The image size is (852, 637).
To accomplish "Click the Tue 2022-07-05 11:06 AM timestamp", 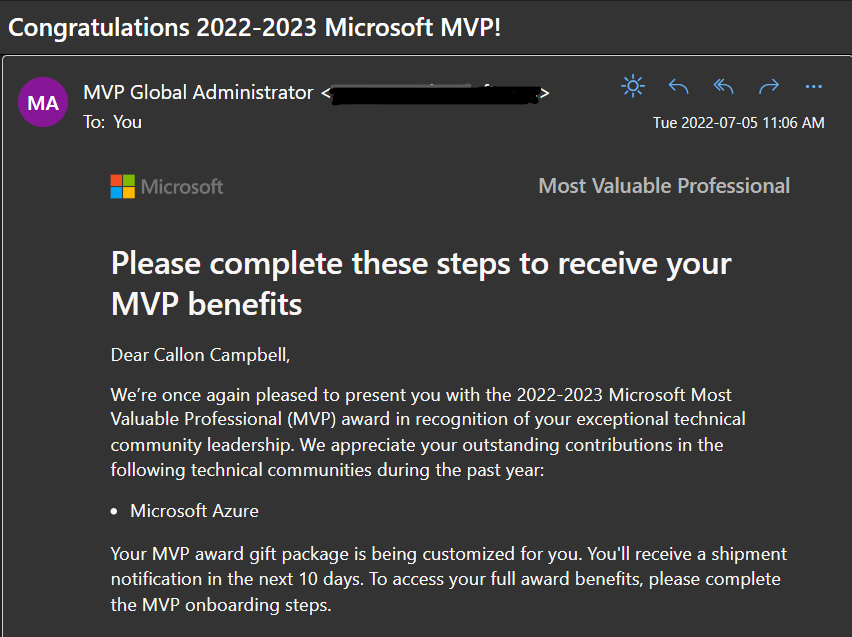I will [x=738, y=123].
